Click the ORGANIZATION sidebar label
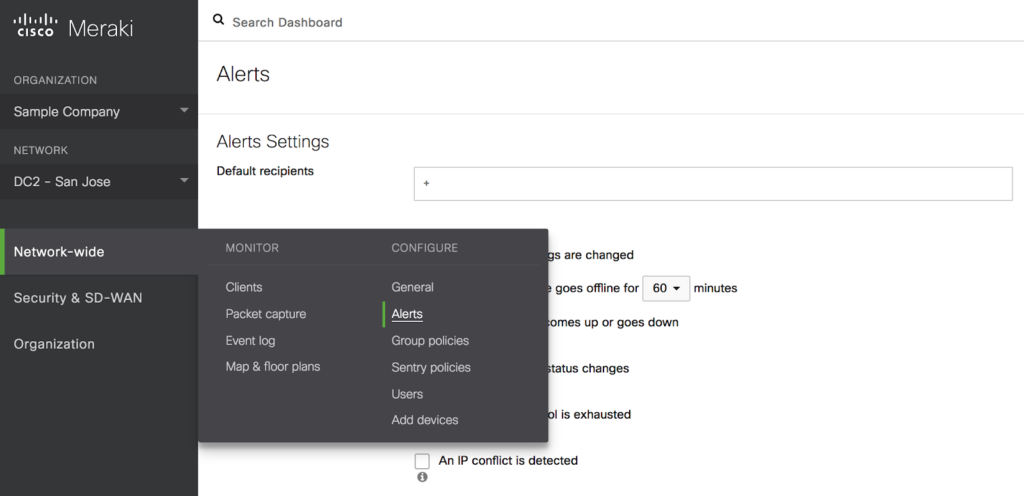This screenshot has width=1024, height=496. (56, 80)
